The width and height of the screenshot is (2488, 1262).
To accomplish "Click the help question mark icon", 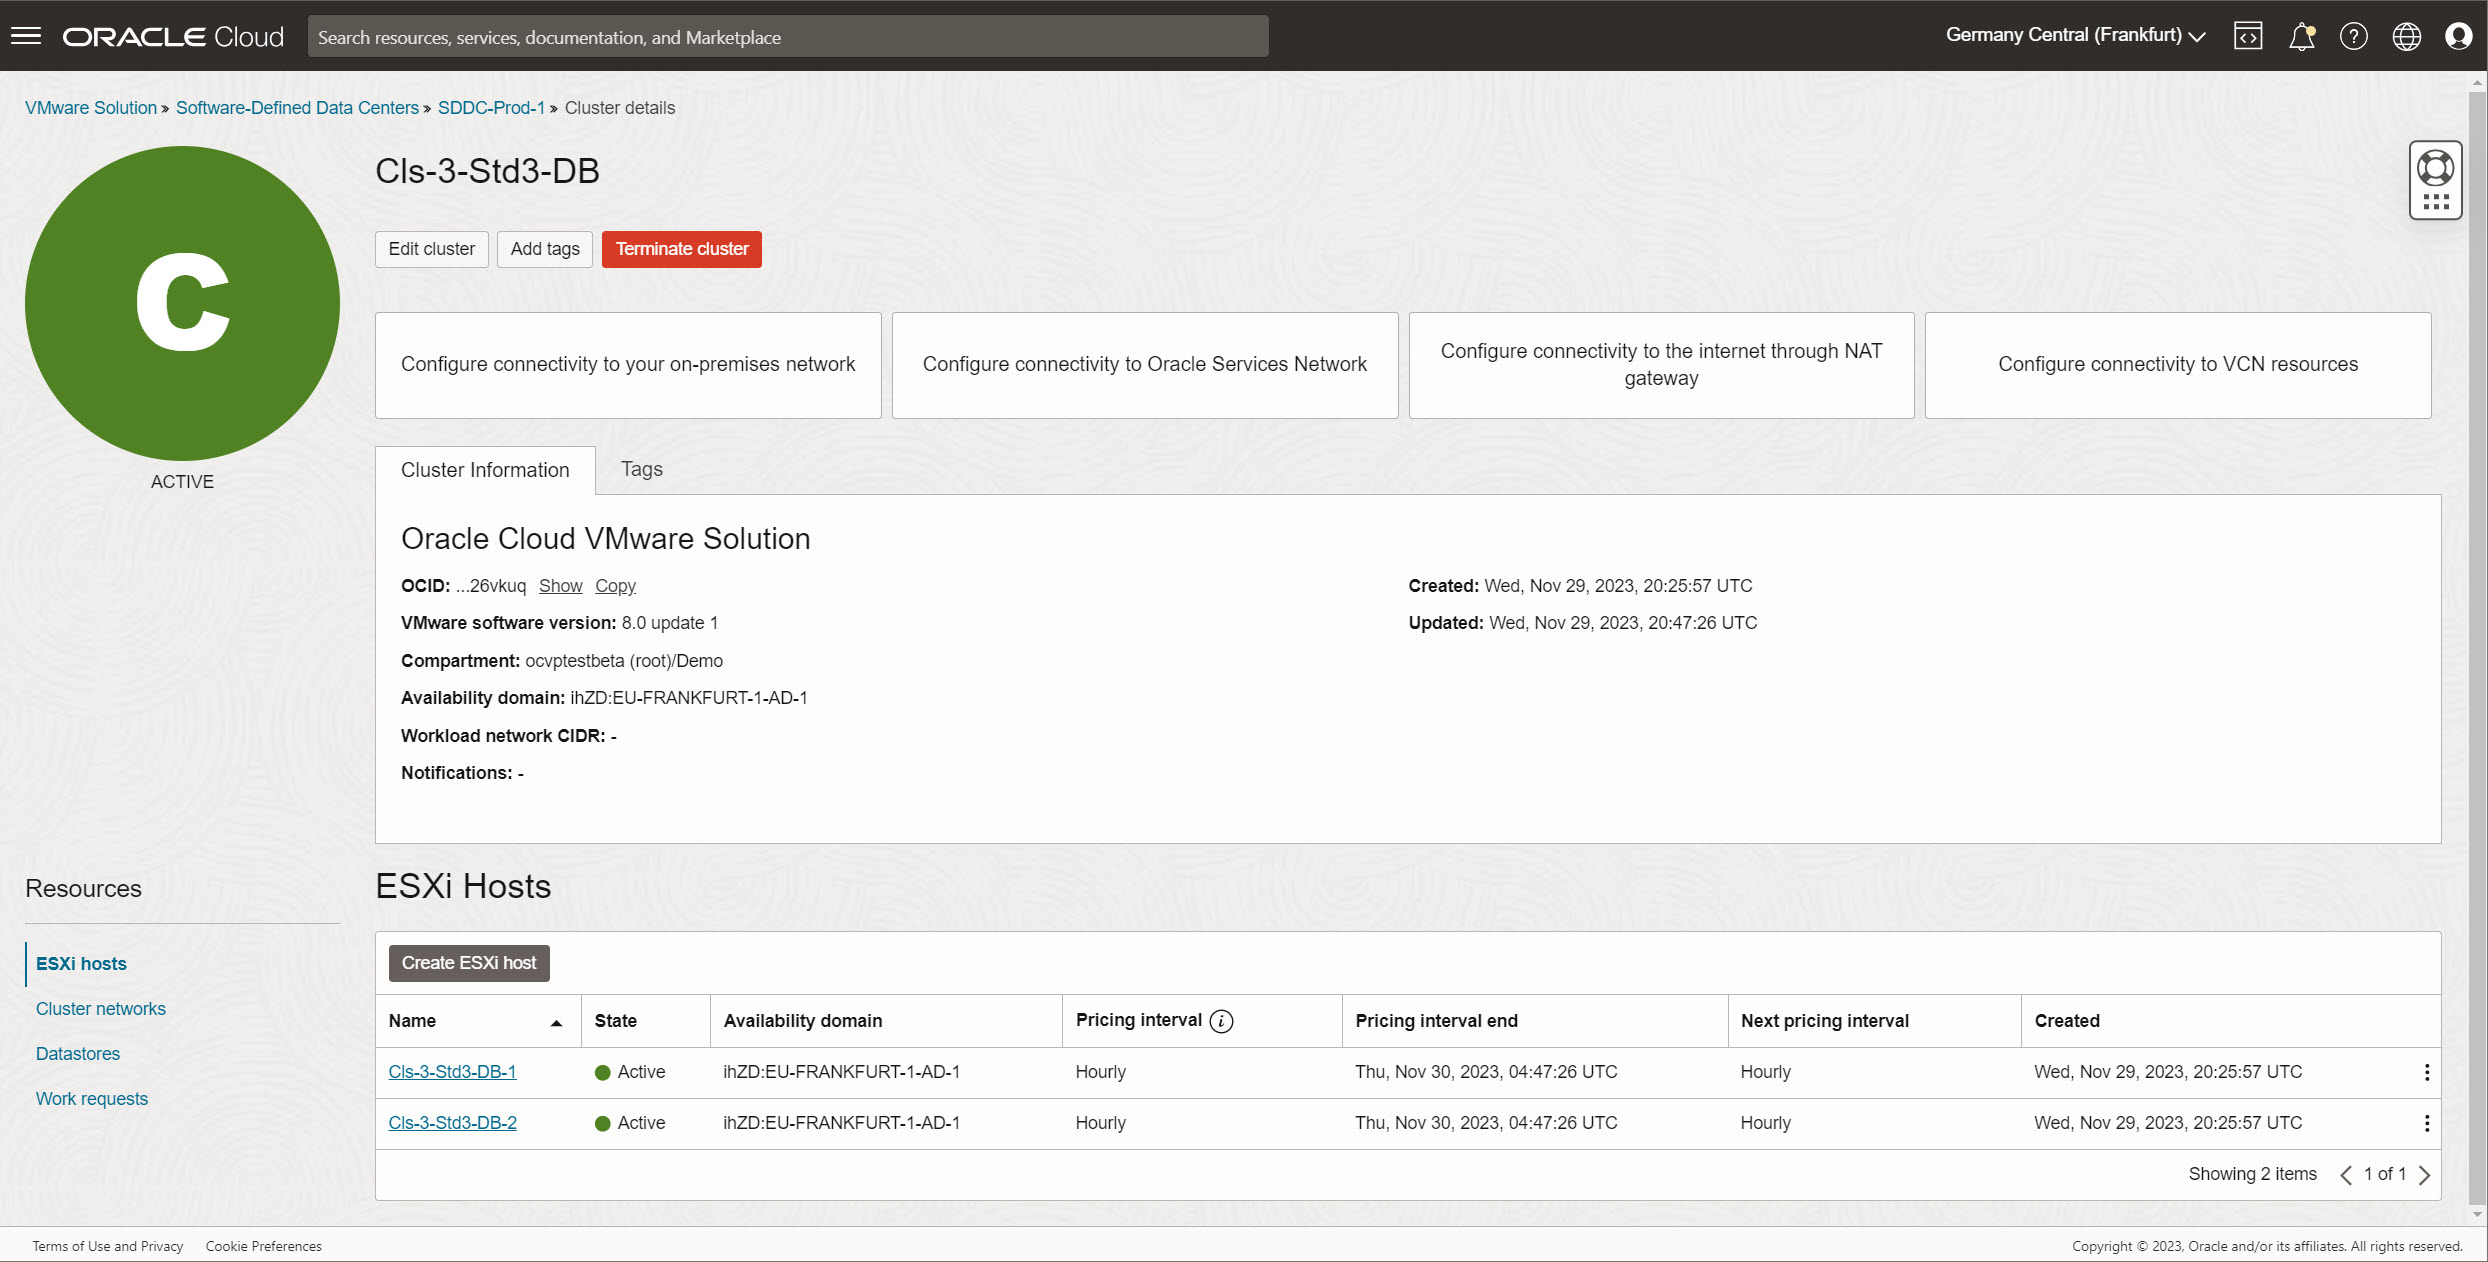I will [x=2353, y=35].
